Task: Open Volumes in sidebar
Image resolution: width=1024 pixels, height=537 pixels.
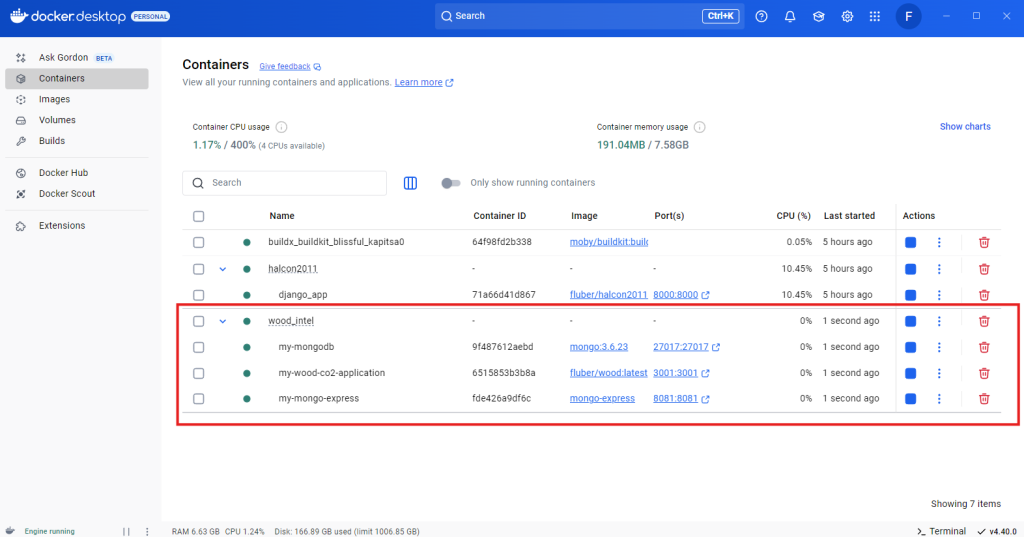Action: (77, 120)
